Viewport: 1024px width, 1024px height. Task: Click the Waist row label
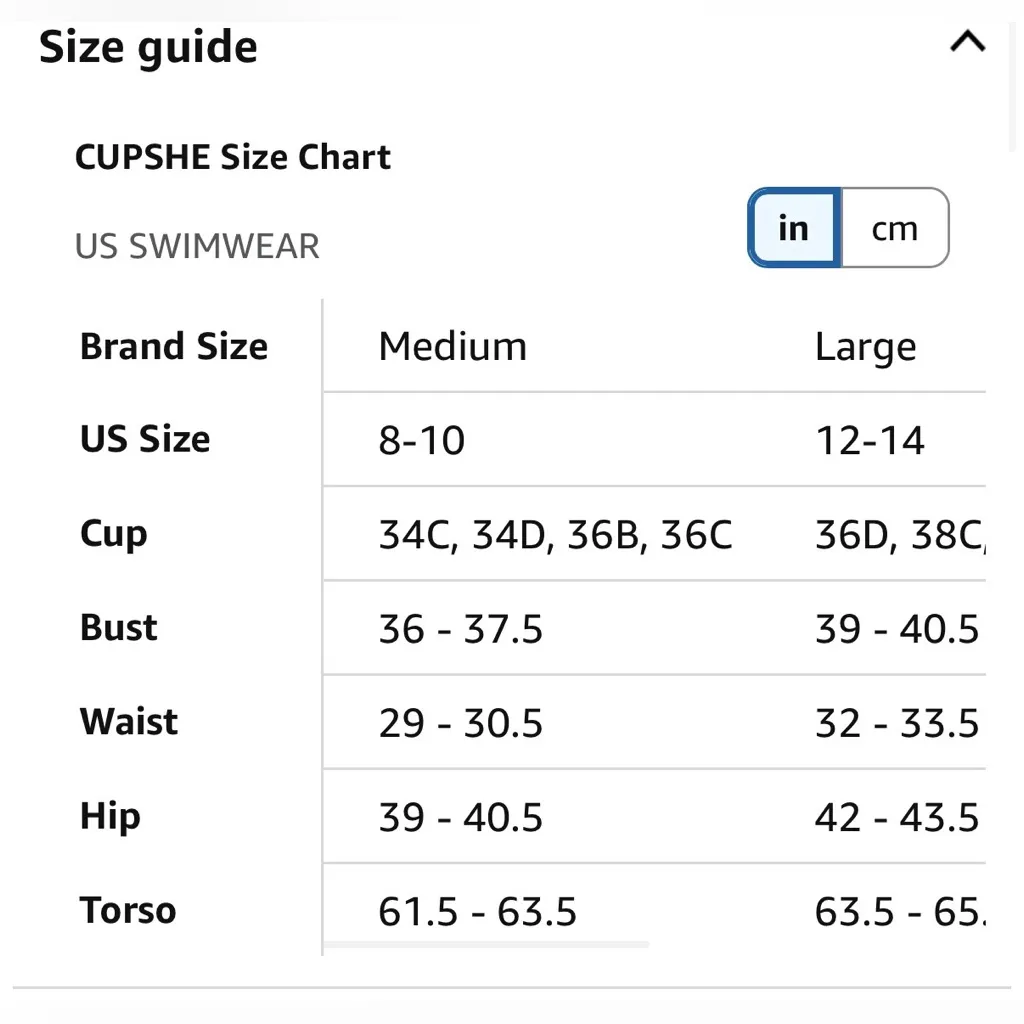pyautogui.click(x=129, y=722)
